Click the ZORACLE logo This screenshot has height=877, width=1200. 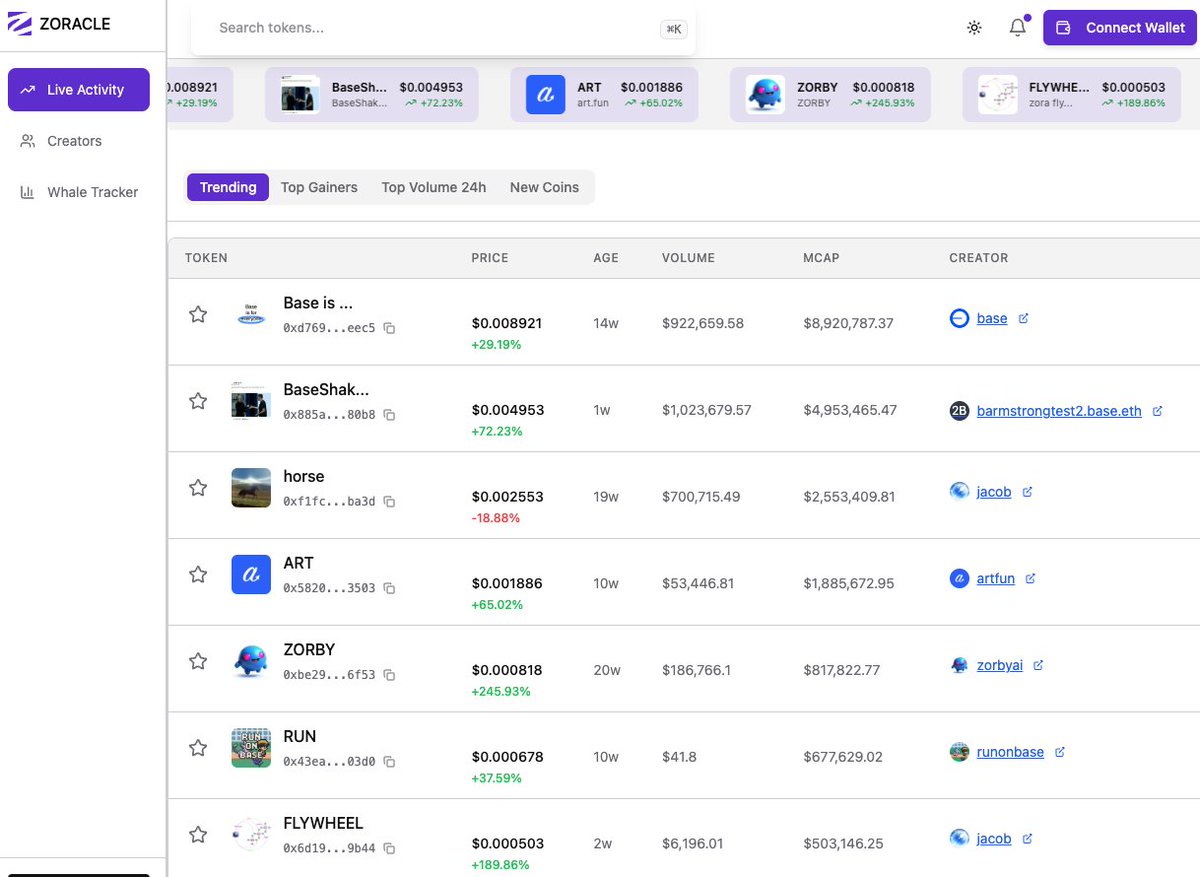point(59,23)
